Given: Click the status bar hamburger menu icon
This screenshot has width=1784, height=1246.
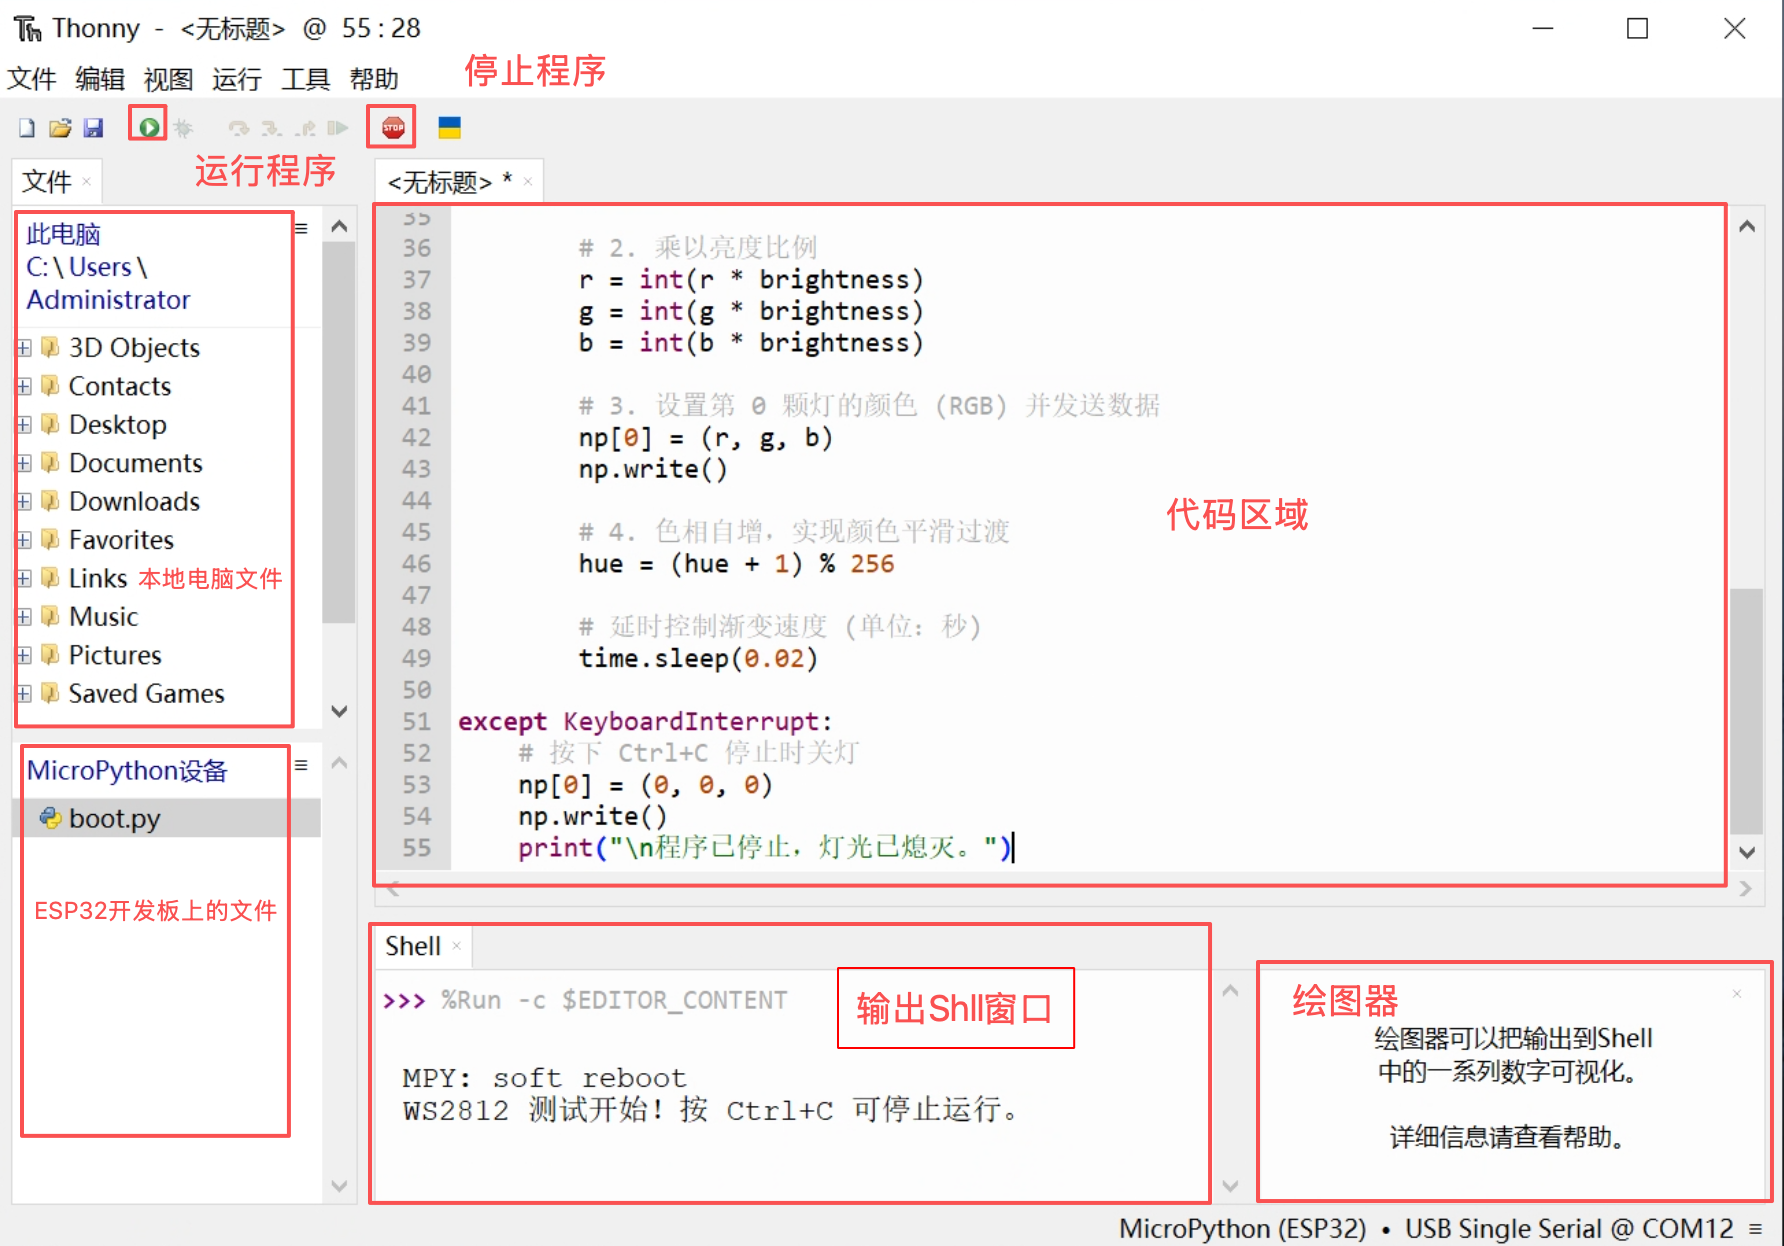Looking at the screenshot, I should click(x=1755, y=1228).
